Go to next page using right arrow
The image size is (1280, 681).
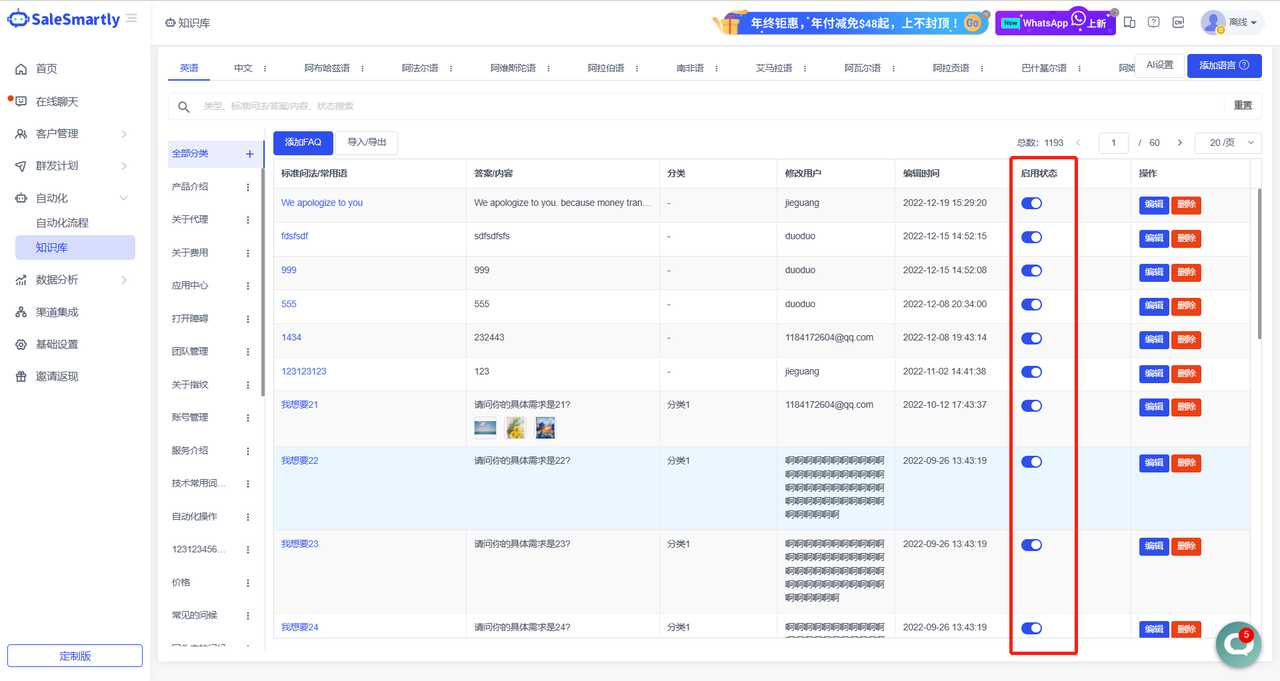point(1180,143)
